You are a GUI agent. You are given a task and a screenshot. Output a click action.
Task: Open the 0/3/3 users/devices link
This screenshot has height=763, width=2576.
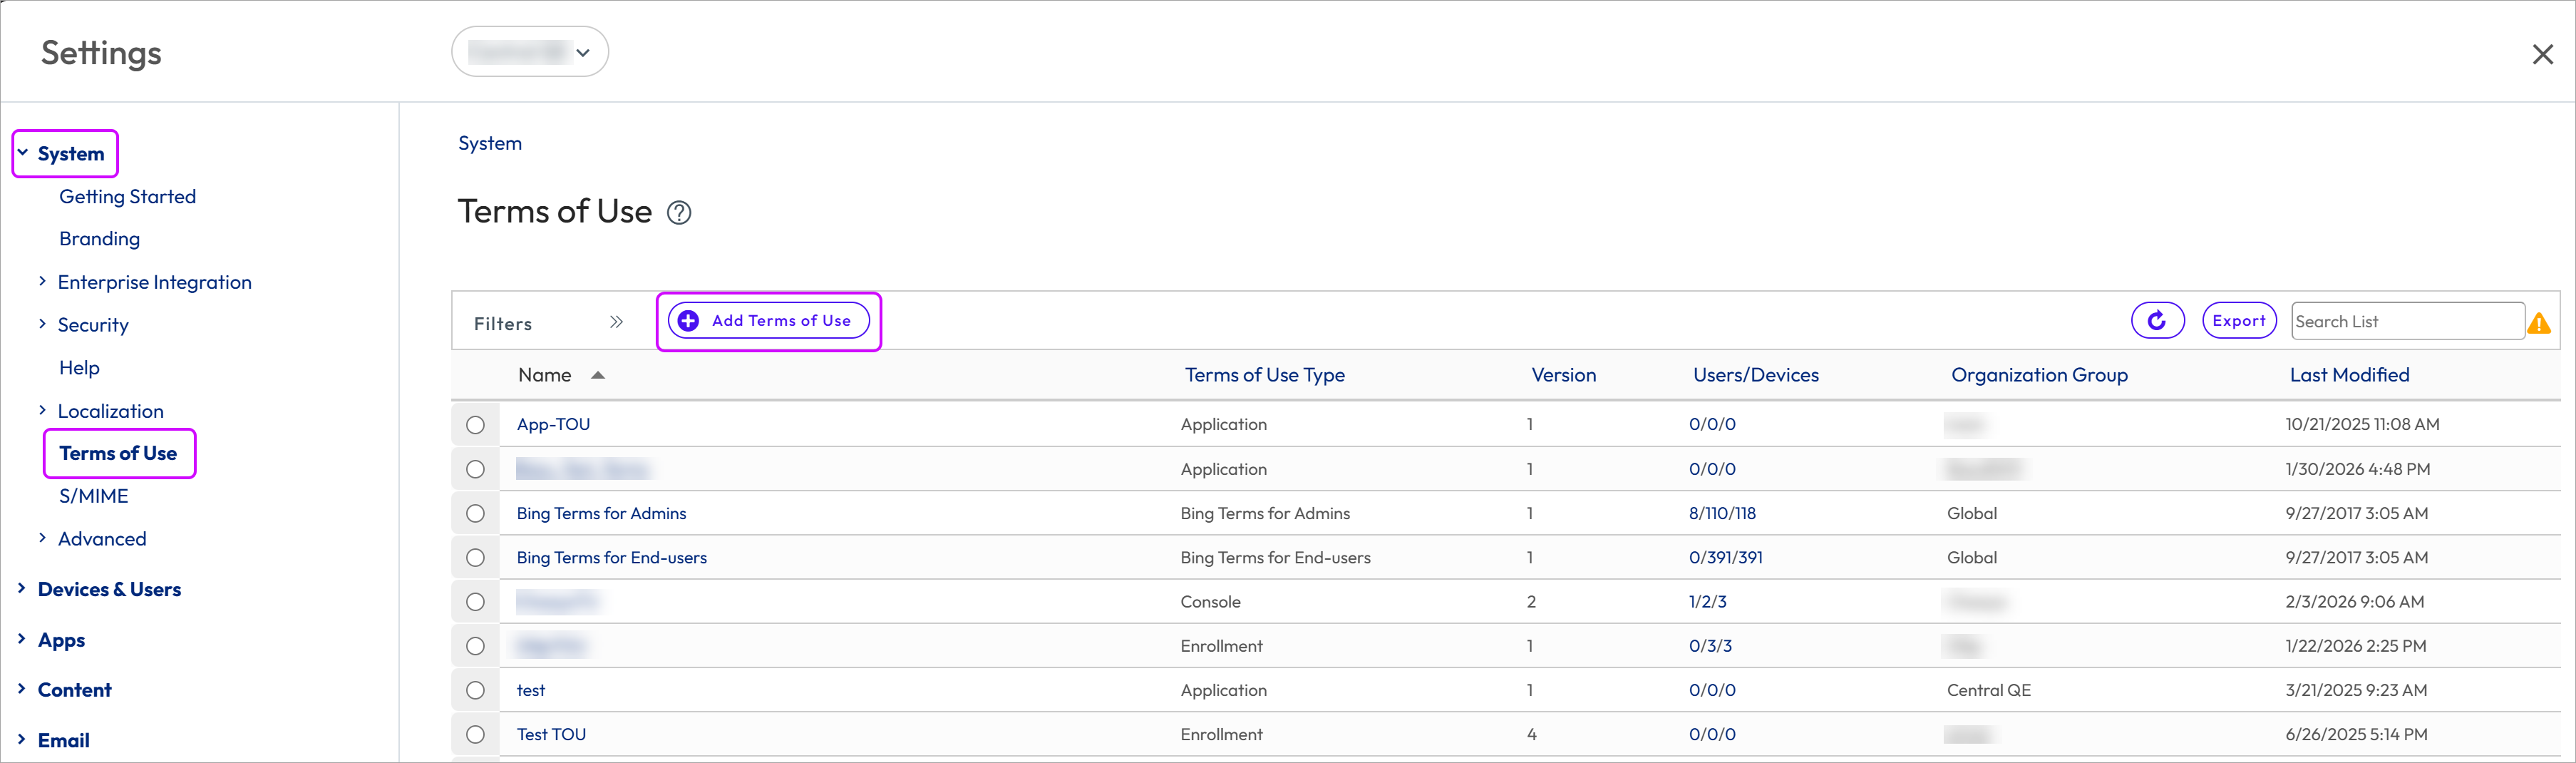(x=1710, y=646)
